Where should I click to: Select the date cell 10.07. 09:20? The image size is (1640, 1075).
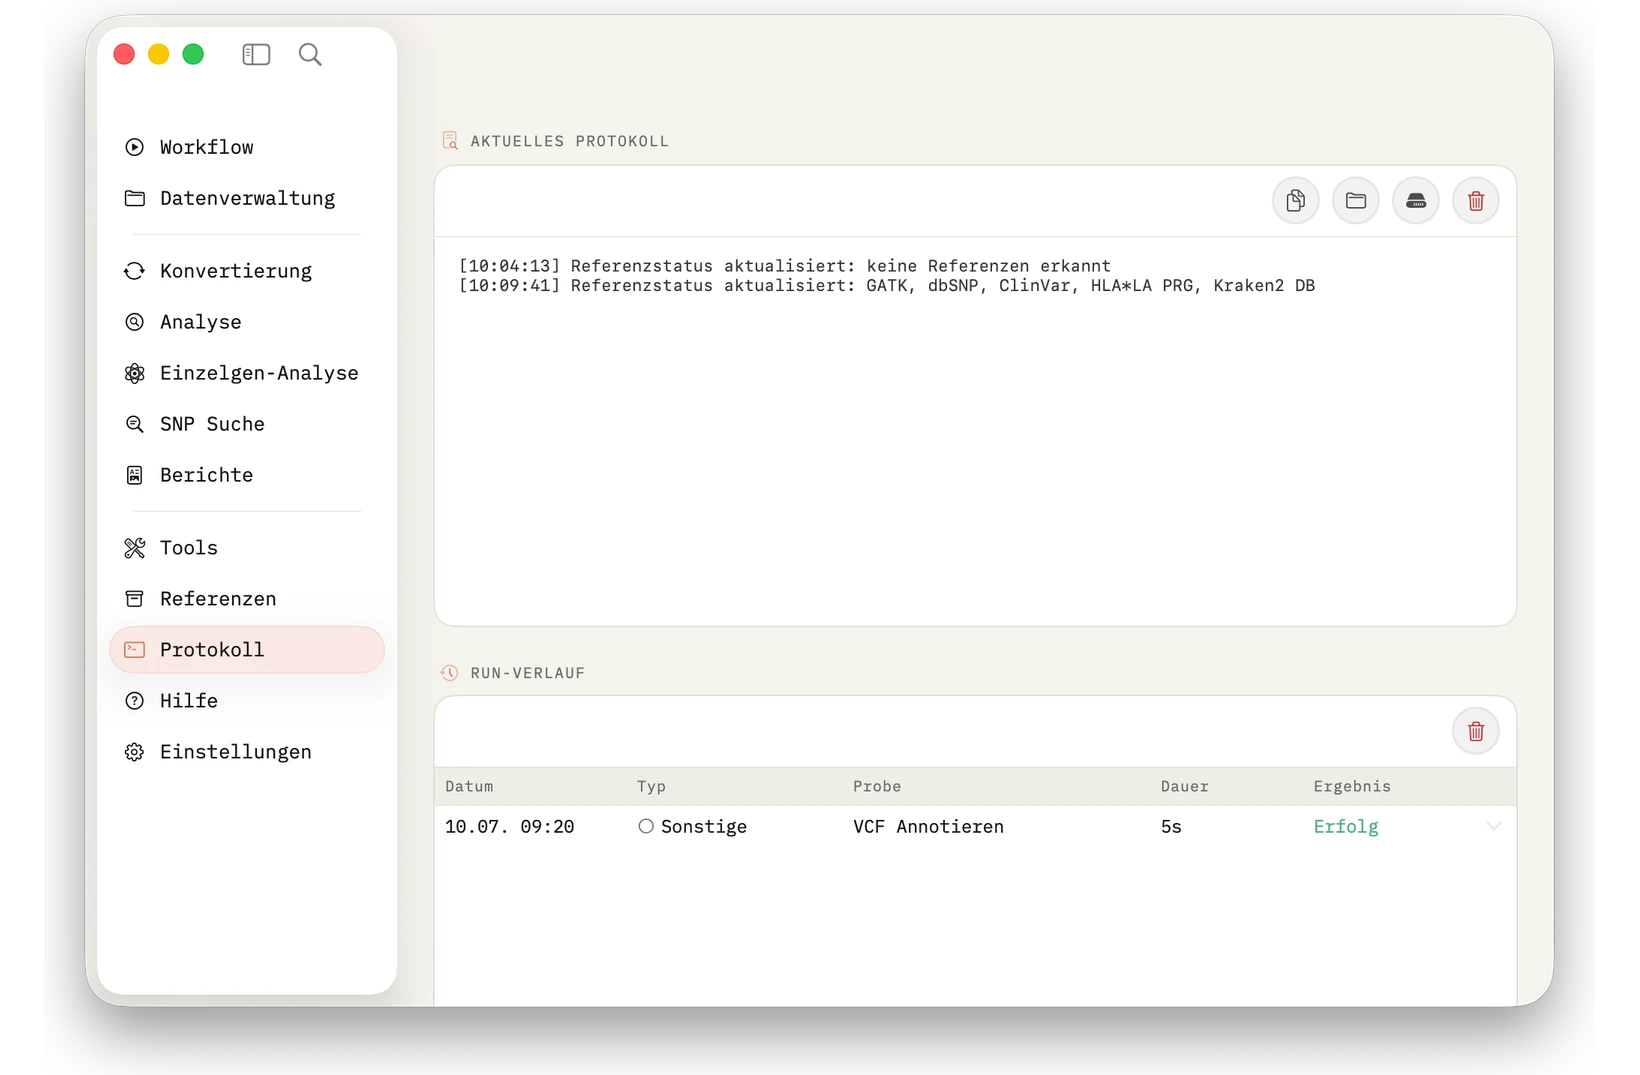(509, 827)
